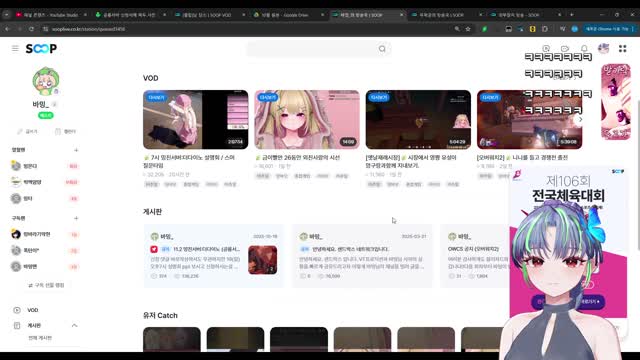640x360 pixels.
Task: Click the red thumbnail in the first board post
Action: [x=262, y=260]
